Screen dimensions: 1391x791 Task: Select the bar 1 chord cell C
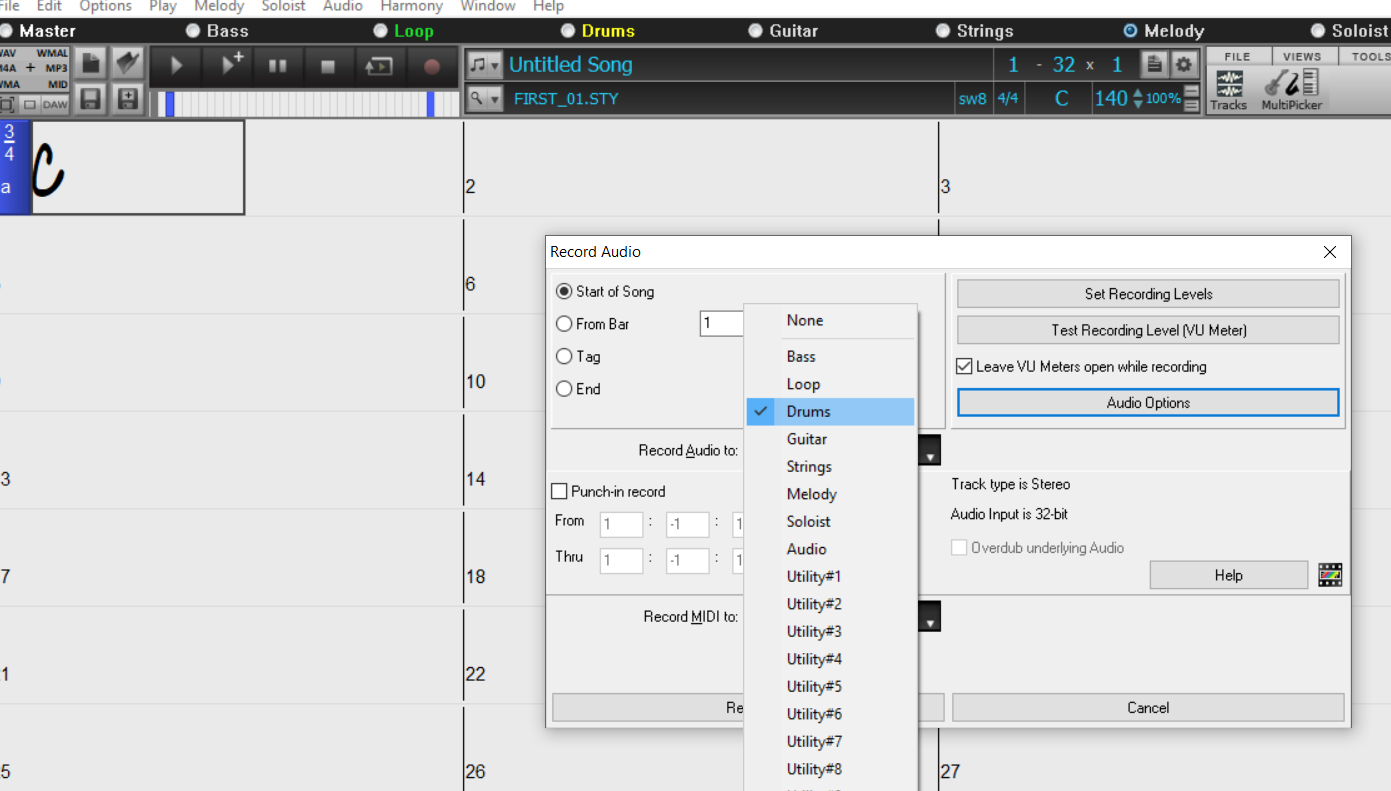coord(138,167)
